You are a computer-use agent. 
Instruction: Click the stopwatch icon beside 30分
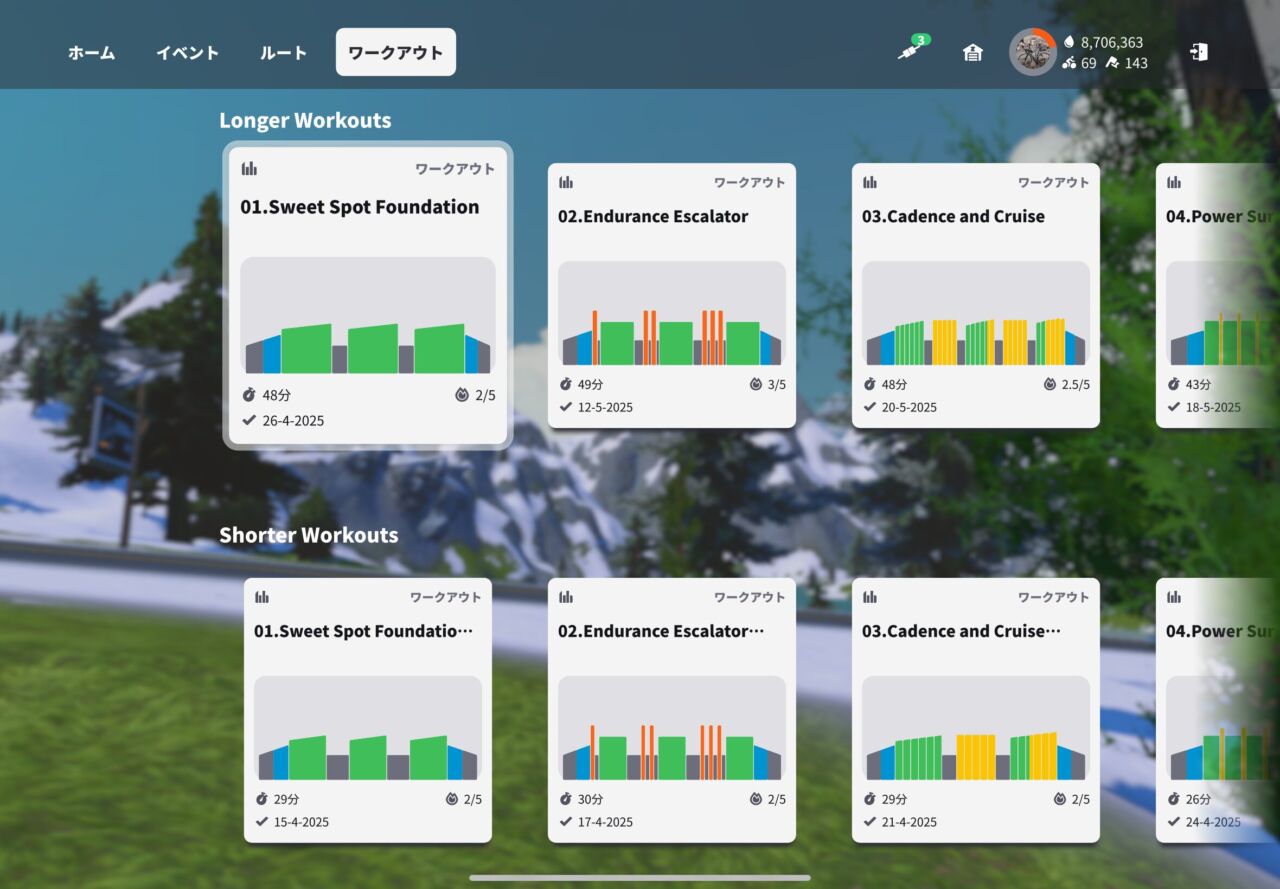566,799
